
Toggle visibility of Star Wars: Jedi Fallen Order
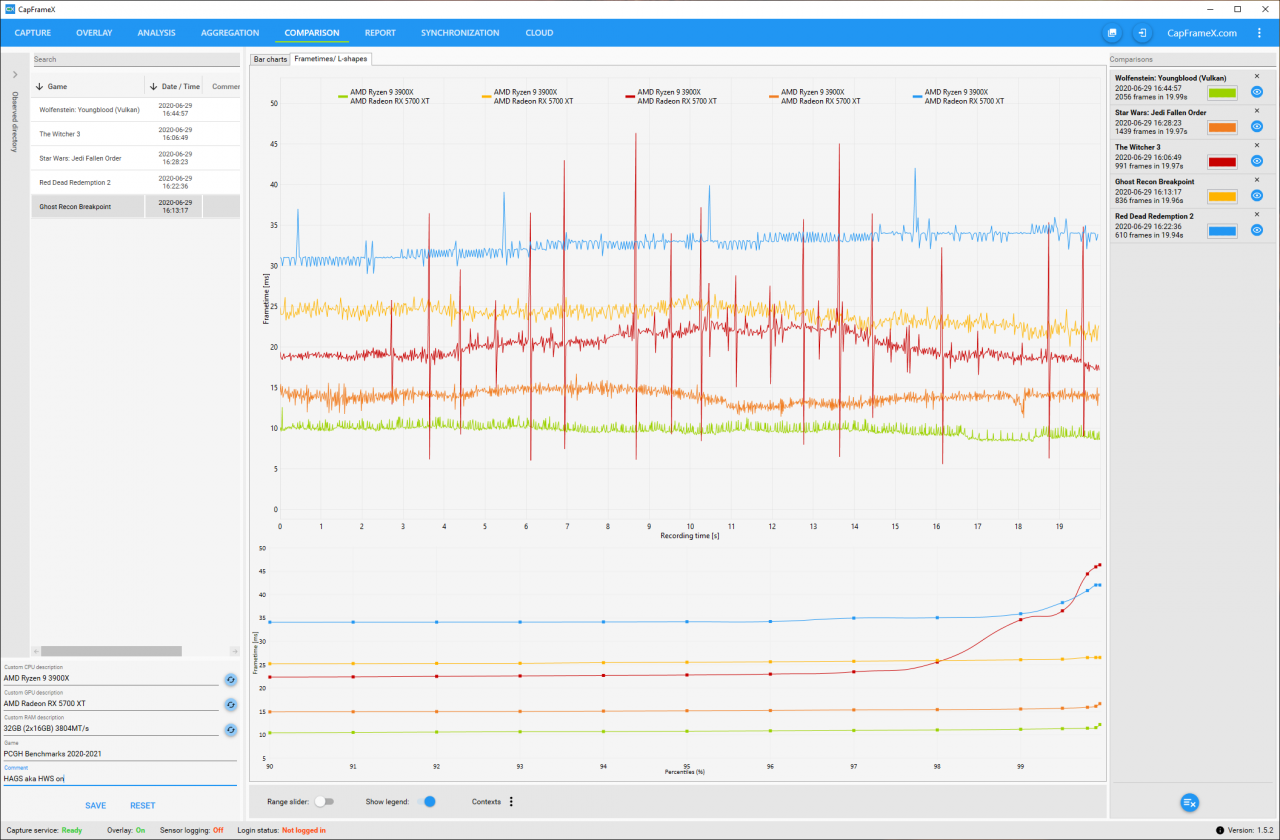point(1257,127)
